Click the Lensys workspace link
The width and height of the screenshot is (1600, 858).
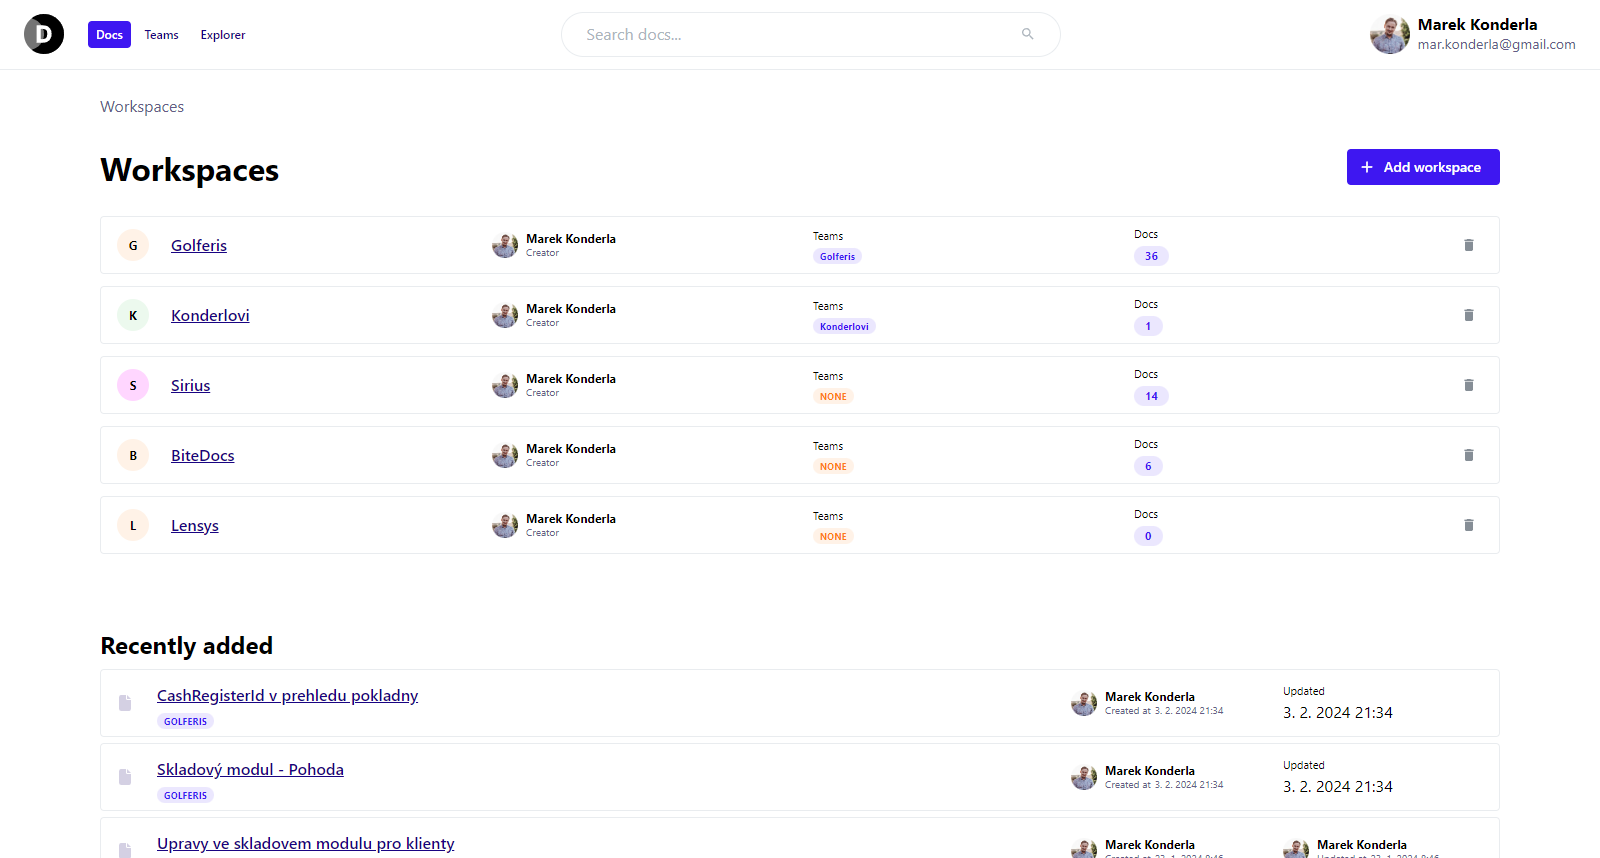(x=194, y=525)
